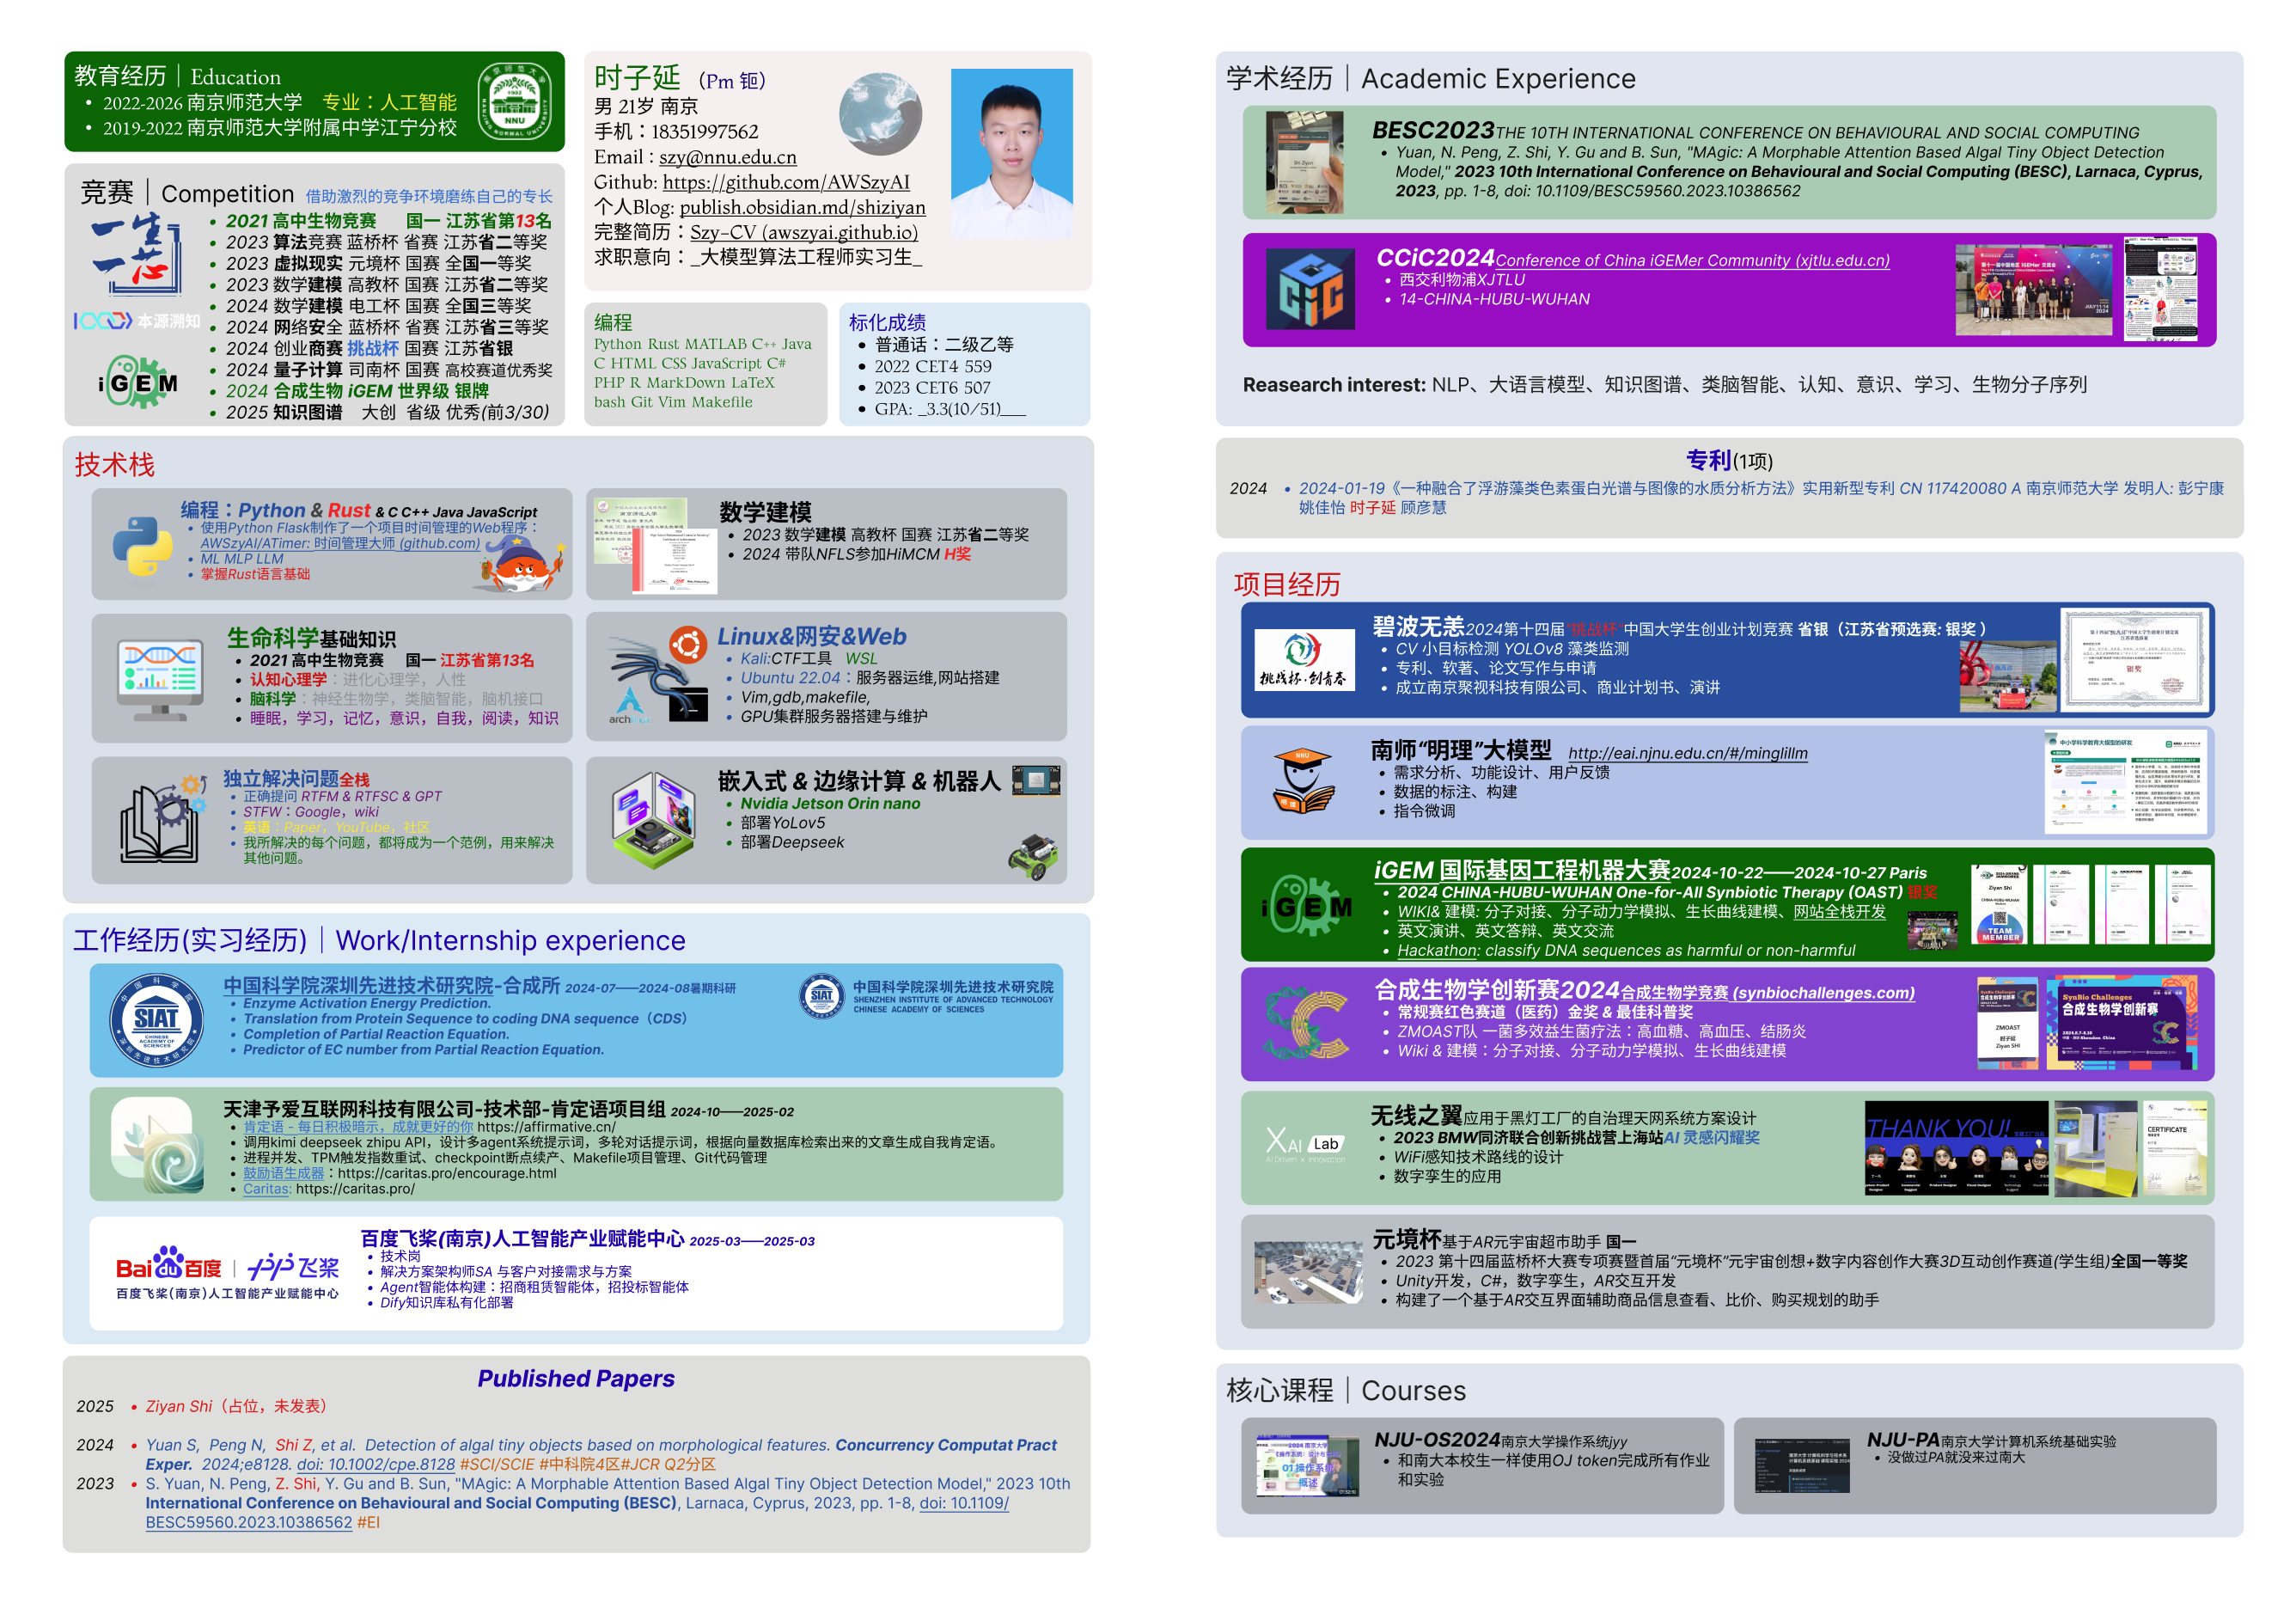Click the XAI Lab logo
Screen dimensions: 2296x1621
point(1305,1145)
